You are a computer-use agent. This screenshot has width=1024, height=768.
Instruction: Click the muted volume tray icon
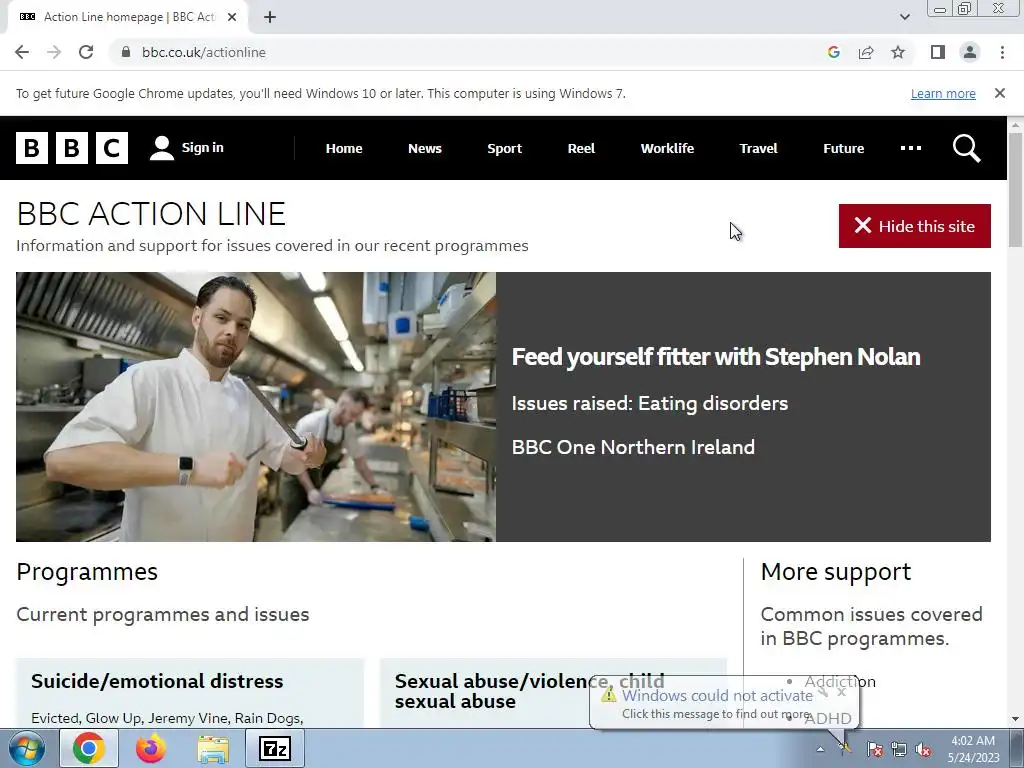point(923,749)
